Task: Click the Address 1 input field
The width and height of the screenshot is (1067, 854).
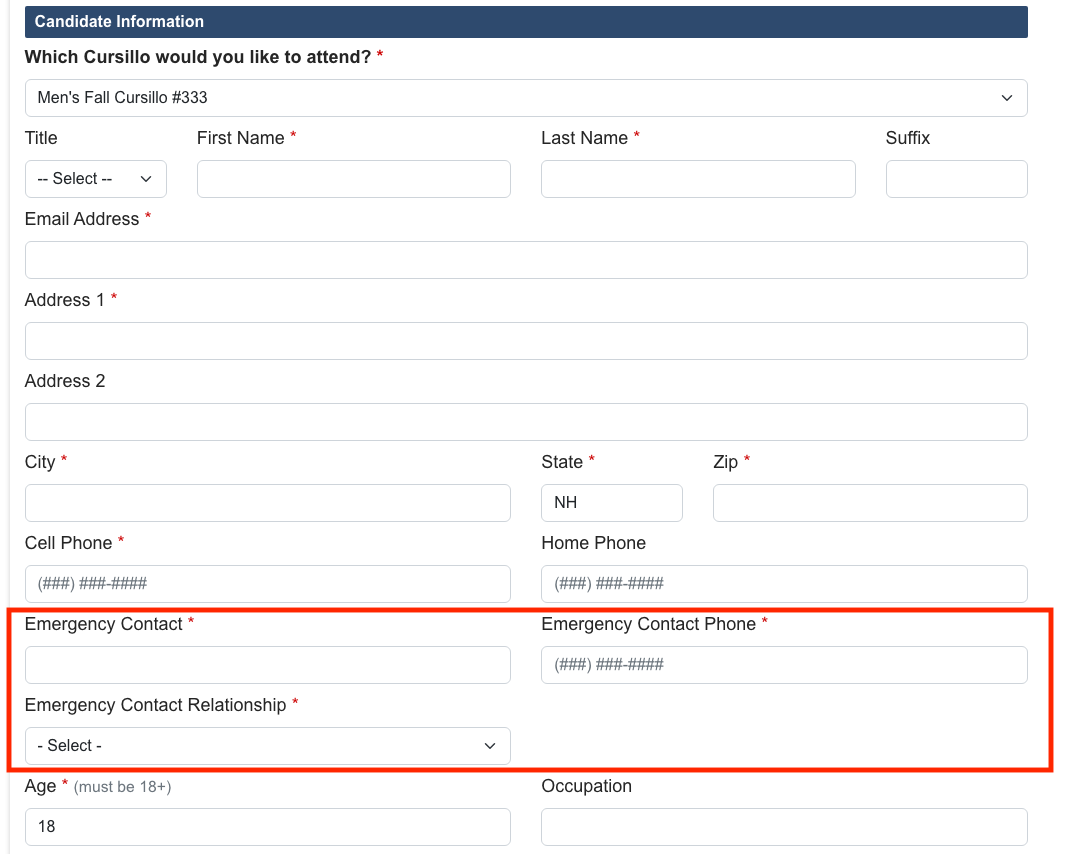Action: [526, 341]
